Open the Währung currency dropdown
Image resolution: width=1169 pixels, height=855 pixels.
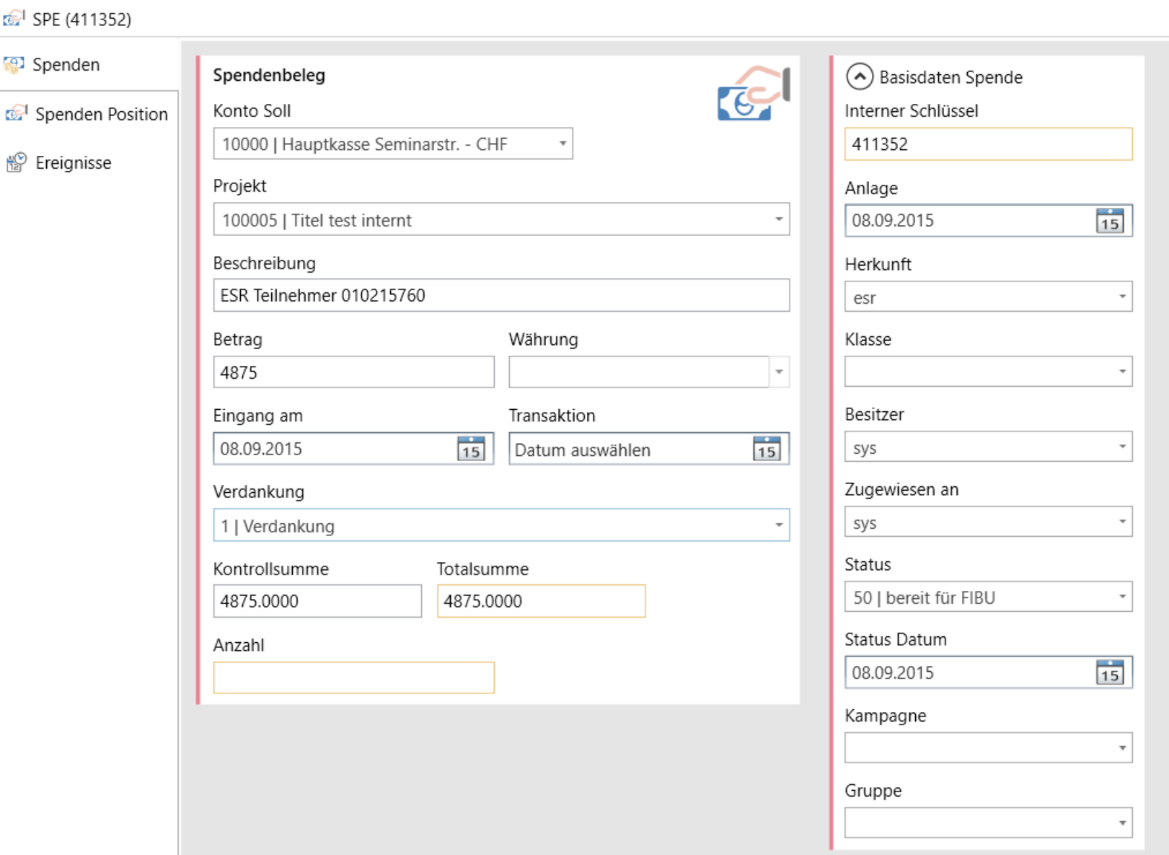point(779,372)
